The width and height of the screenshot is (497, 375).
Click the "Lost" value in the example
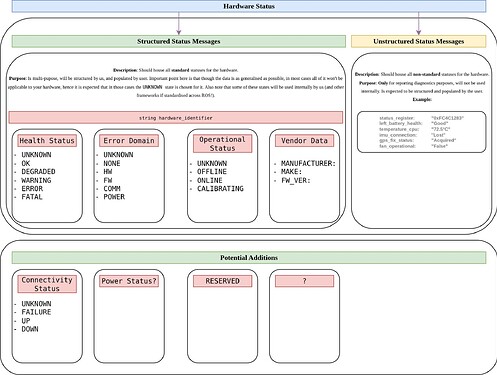(x=438, y=135)
